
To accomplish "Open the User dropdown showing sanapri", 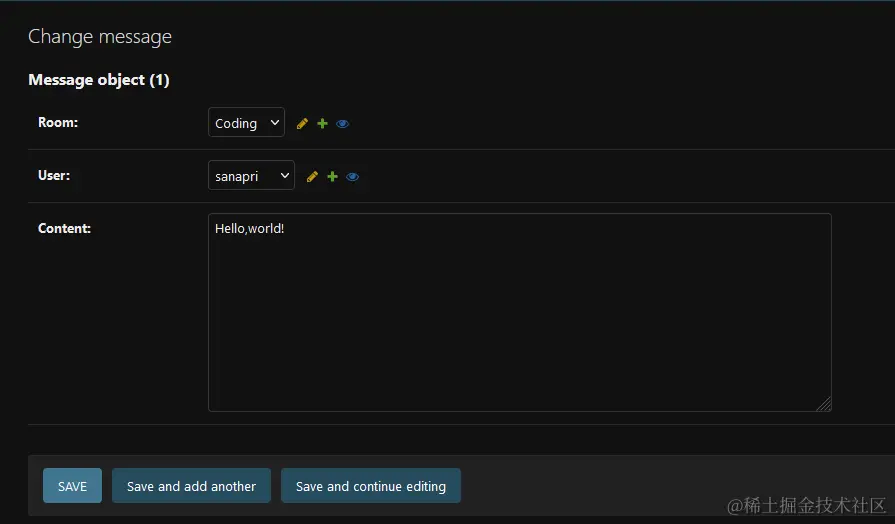I will point(251,175).
